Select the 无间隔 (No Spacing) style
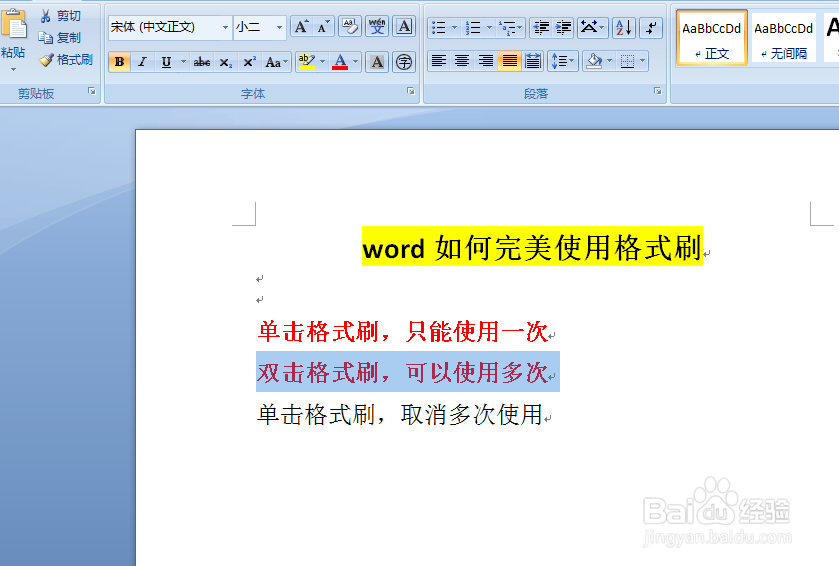This screenshot has height=566, width=839. coord(783,38)
